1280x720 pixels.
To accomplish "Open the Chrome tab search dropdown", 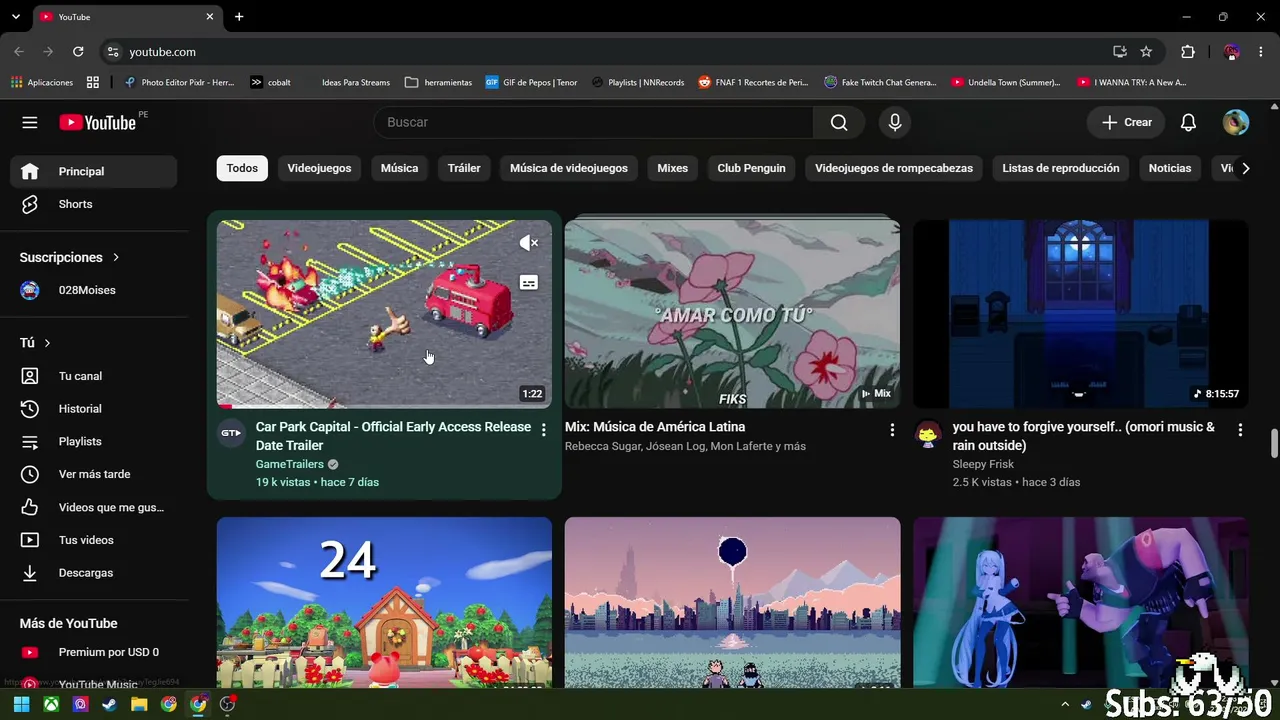I will 15,17.
